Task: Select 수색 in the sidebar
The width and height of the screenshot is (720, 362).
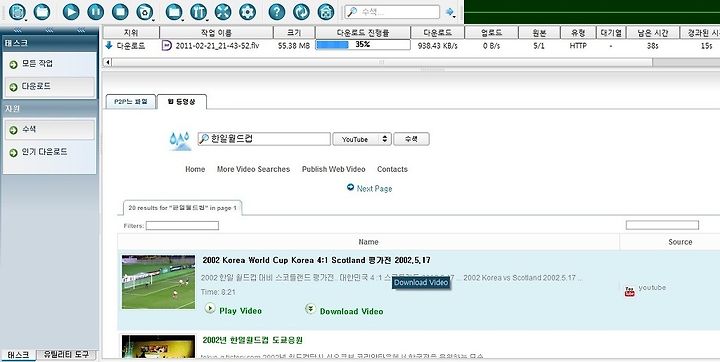Action: (x=50, y=130)
